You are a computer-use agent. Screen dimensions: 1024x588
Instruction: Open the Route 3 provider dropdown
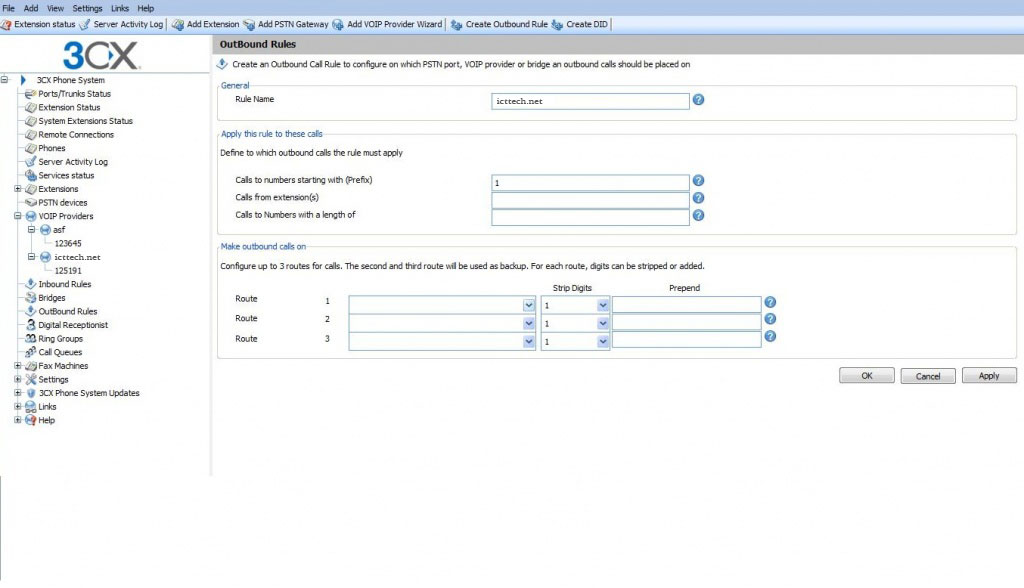(529, 341)
